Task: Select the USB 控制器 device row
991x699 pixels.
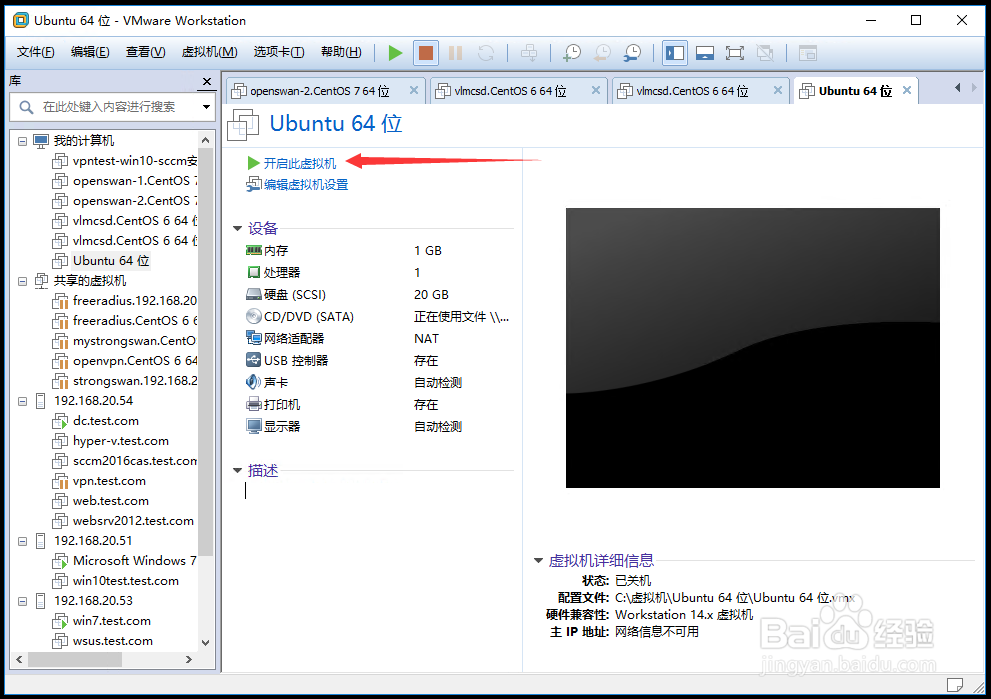Action: [x=377, y=361]
